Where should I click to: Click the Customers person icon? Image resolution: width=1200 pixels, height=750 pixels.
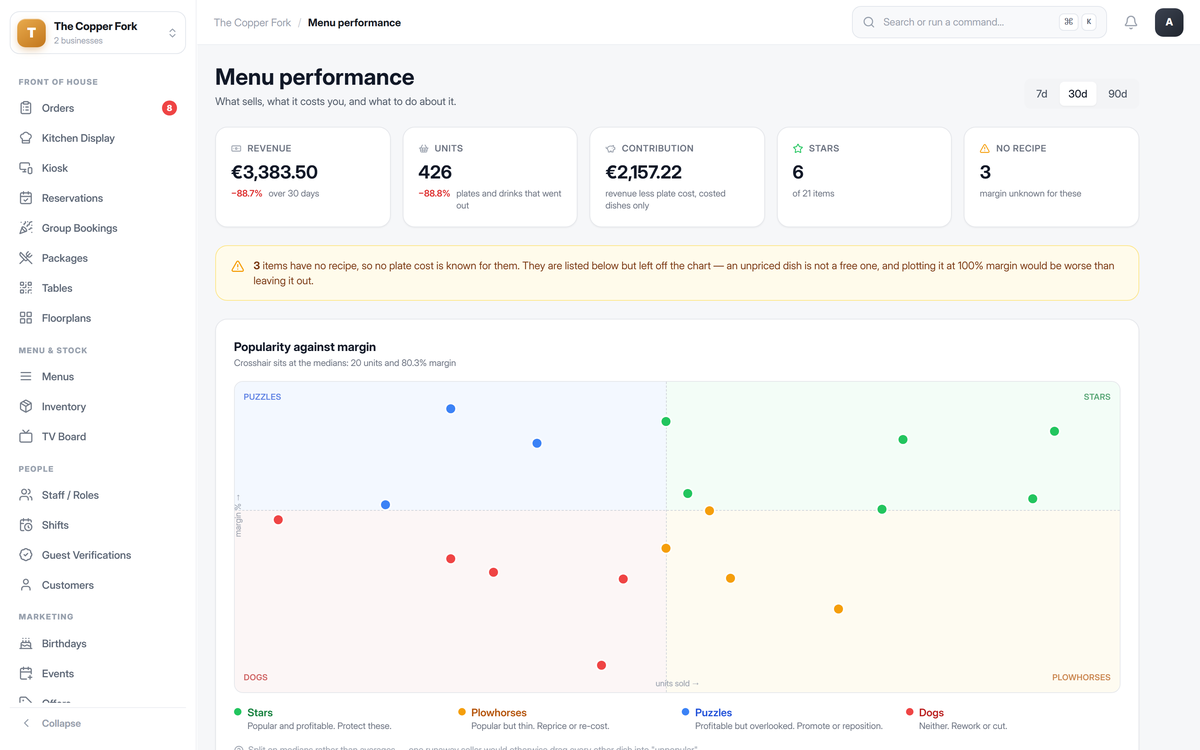(x=26, y=585)
